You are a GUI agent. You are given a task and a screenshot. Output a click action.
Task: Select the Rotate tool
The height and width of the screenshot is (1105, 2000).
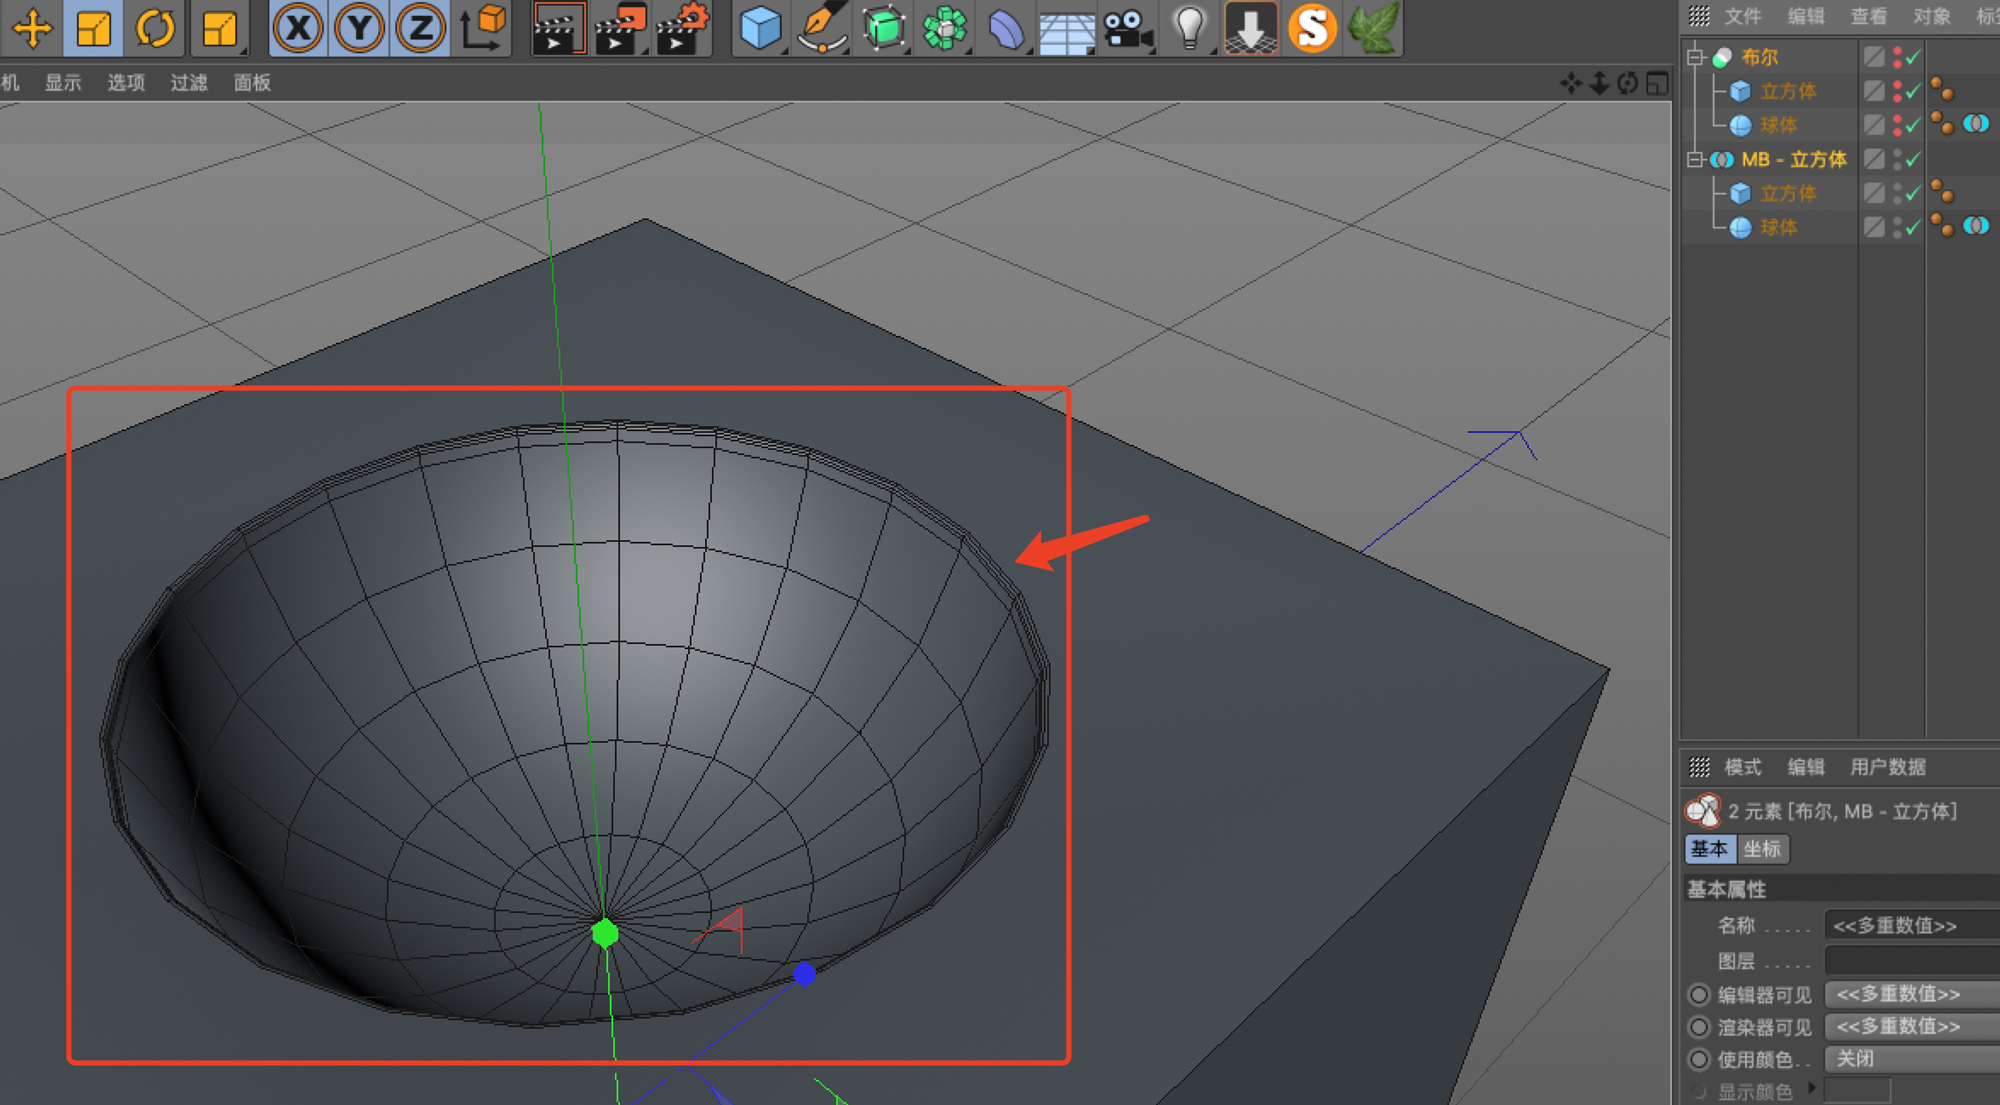pyautogui.click(x=155, y=27)
